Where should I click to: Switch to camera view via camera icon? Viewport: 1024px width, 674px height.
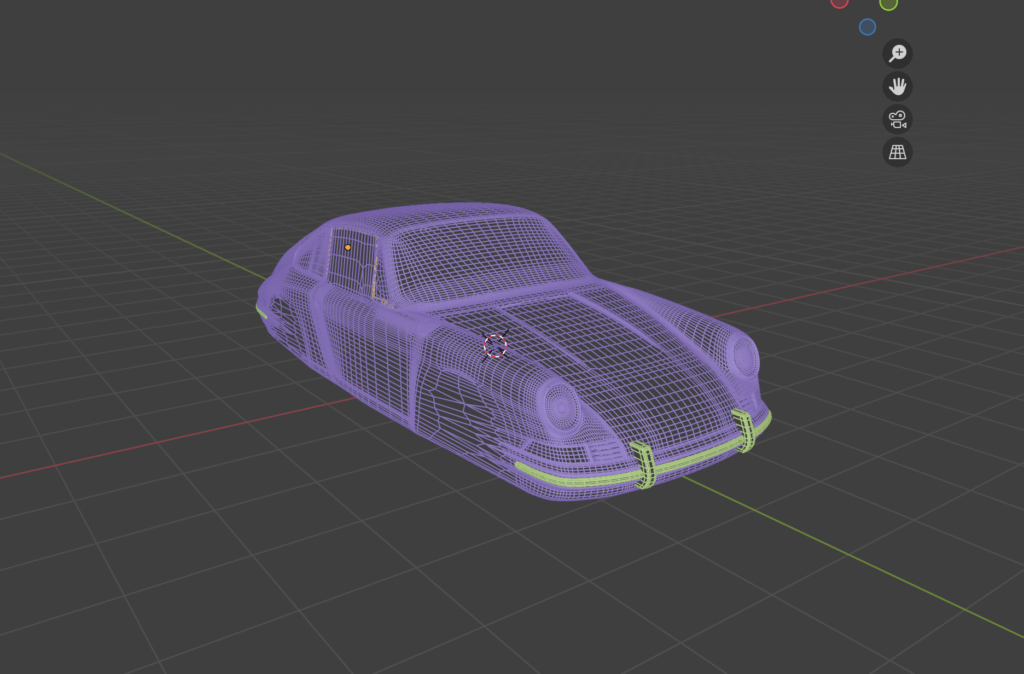pyautogui.click(x=897, y=120)
